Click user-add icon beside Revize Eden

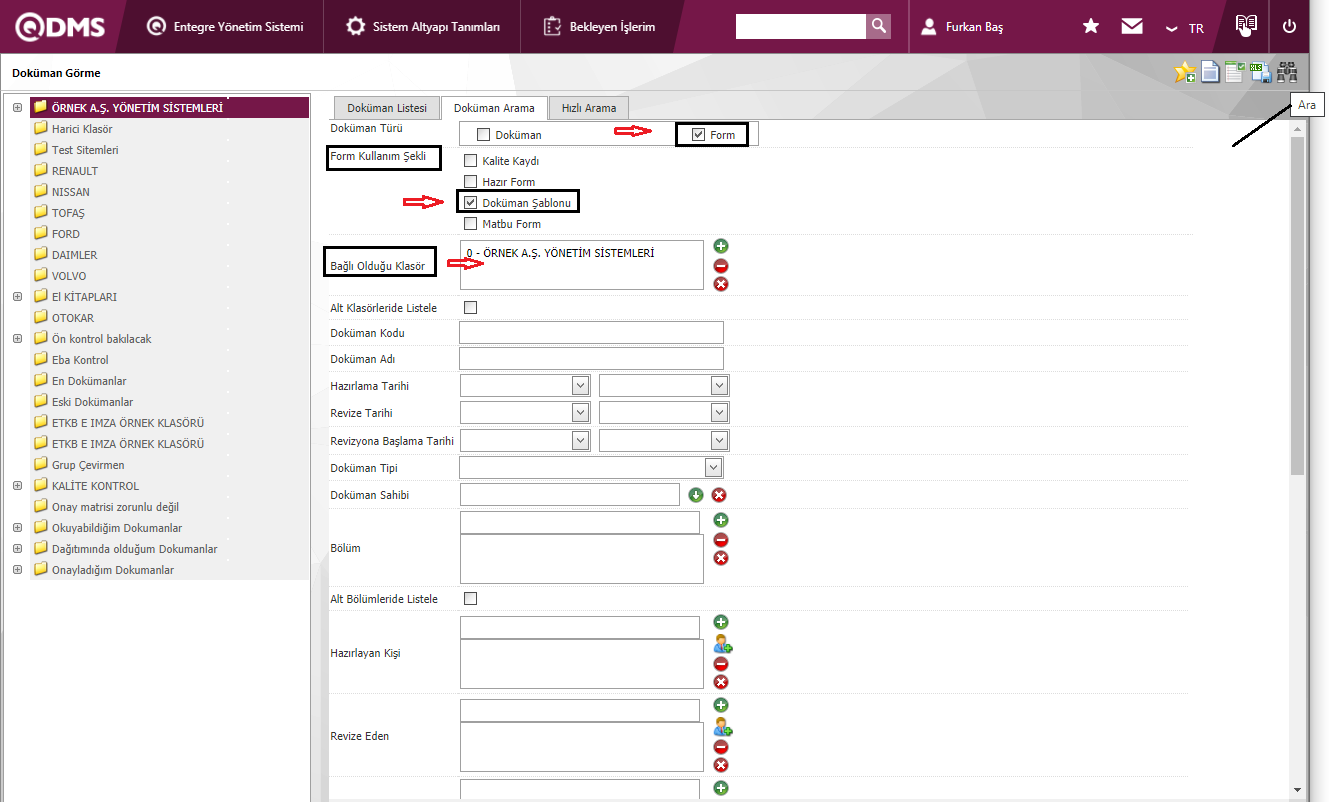(x=723, y=727)
